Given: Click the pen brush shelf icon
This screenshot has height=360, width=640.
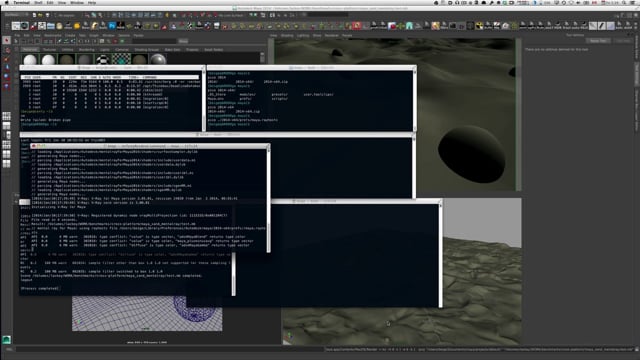Looking at the screenshot, I should [x=602, y=26].
